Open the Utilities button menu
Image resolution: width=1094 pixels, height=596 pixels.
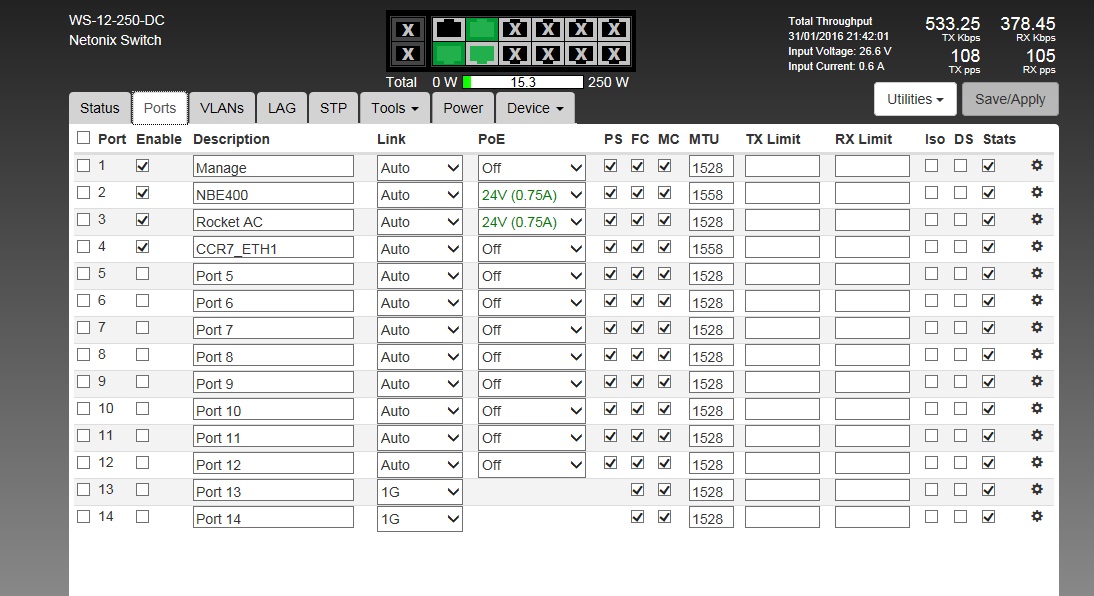pyautogui.click(x=915, y=99)
